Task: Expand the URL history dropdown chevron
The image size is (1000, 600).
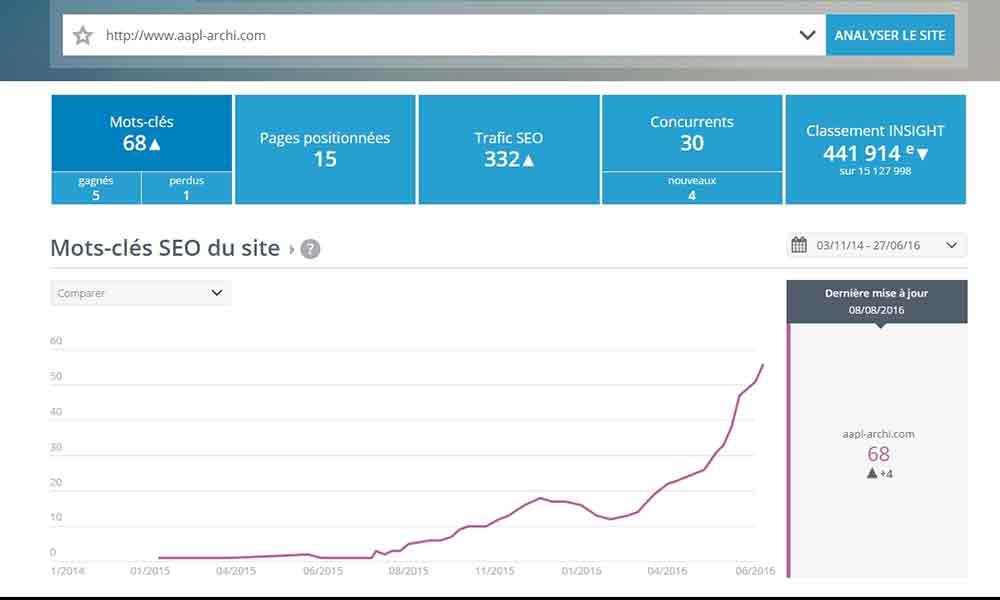Action: click(x=808, y=36)
